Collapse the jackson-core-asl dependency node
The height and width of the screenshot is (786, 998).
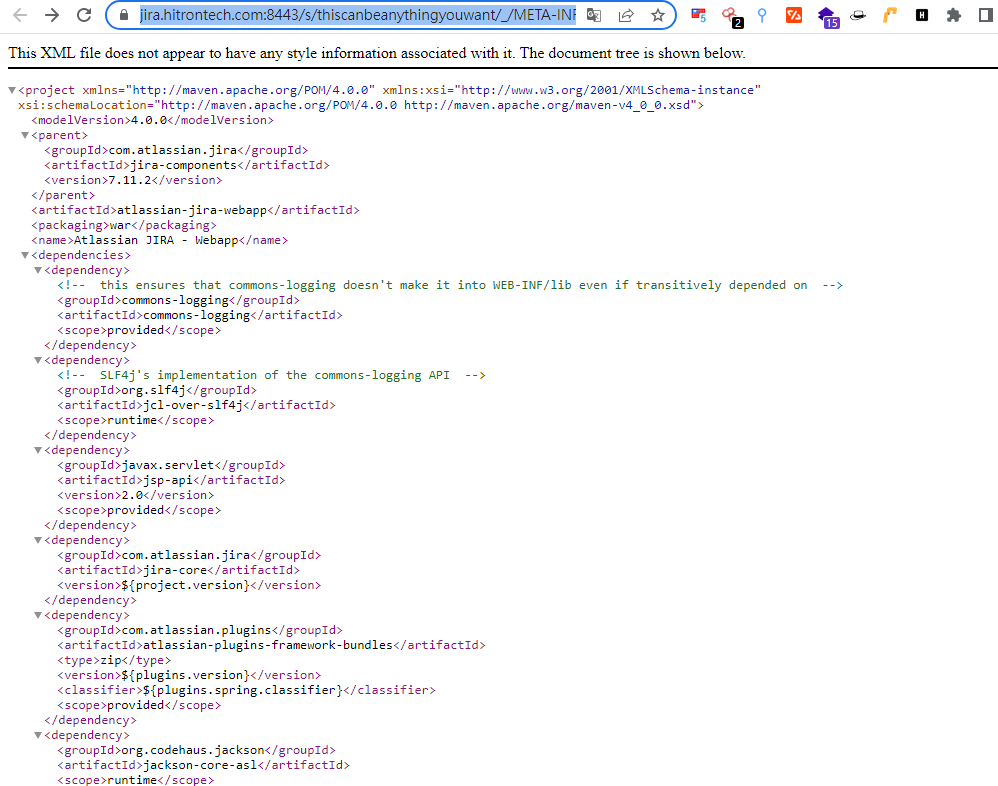tap(38, 736)
